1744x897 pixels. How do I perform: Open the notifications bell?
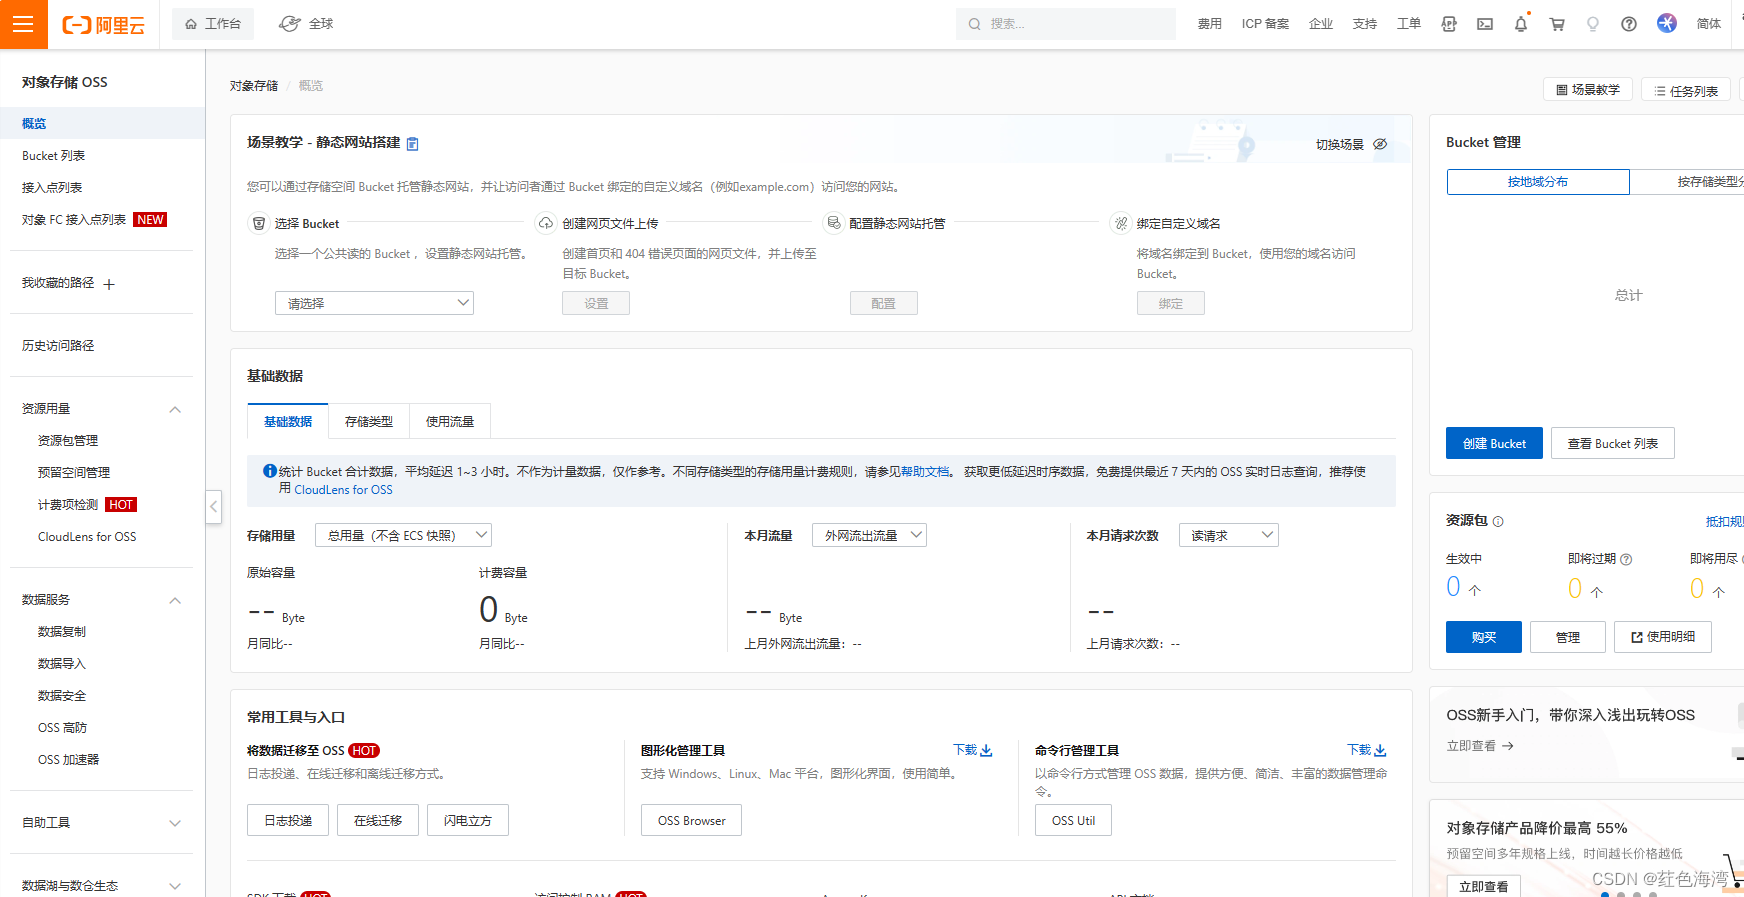pyautogui.click(x=1521, y=24)
